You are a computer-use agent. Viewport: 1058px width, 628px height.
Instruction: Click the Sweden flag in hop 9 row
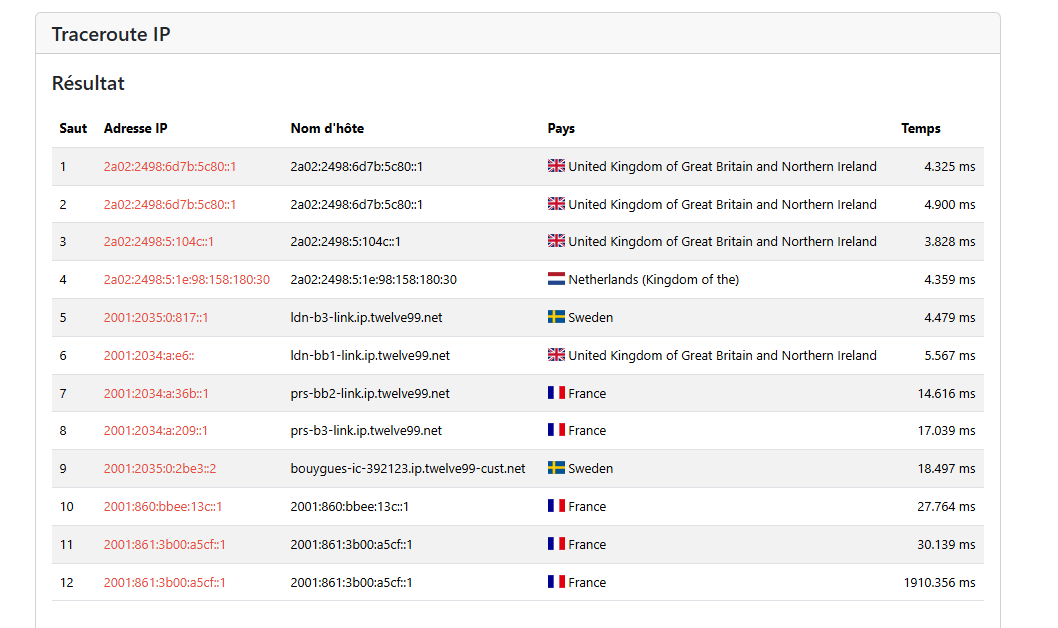[556, 467]
